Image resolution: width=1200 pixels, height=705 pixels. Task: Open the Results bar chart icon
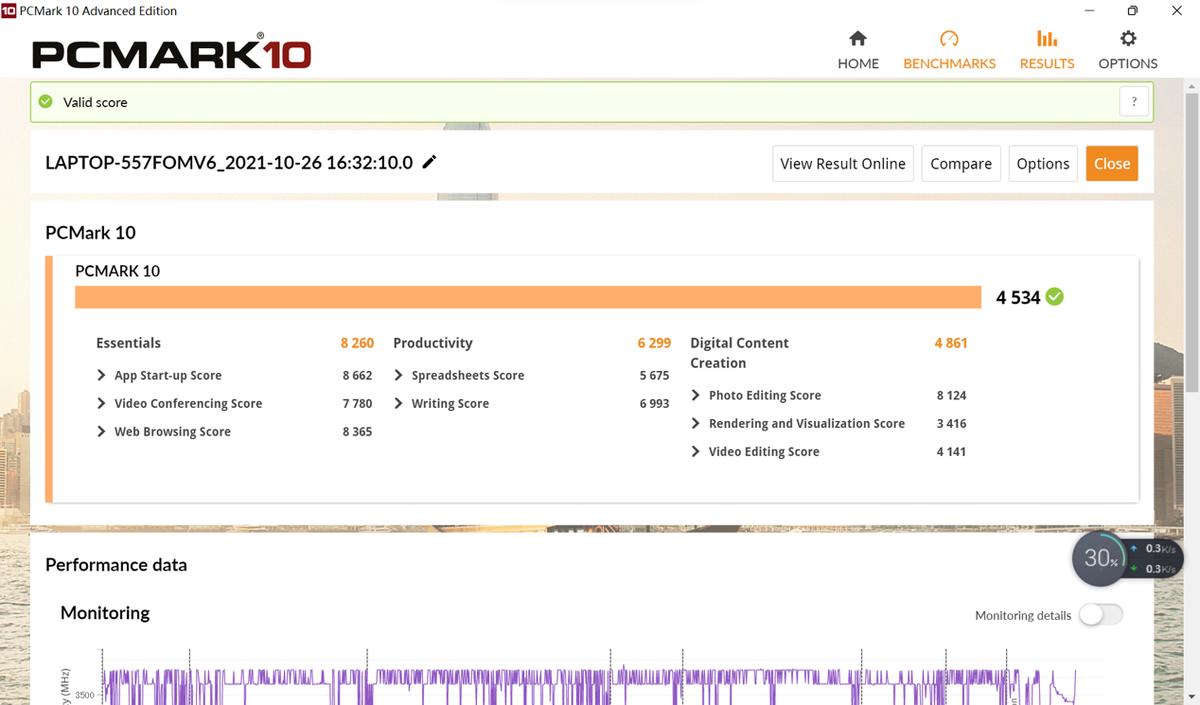pyautogui.click(x=1047, y=39)
